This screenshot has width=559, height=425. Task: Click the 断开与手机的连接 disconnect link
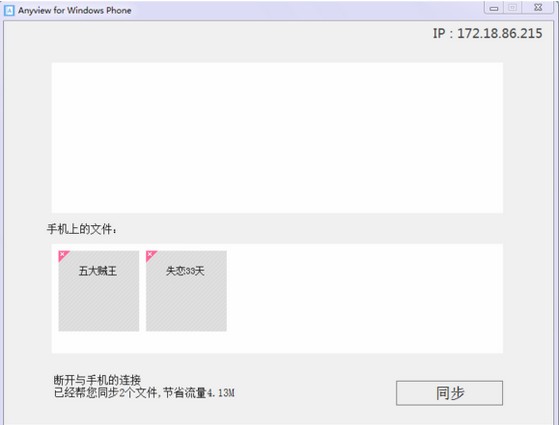(97, 380)
